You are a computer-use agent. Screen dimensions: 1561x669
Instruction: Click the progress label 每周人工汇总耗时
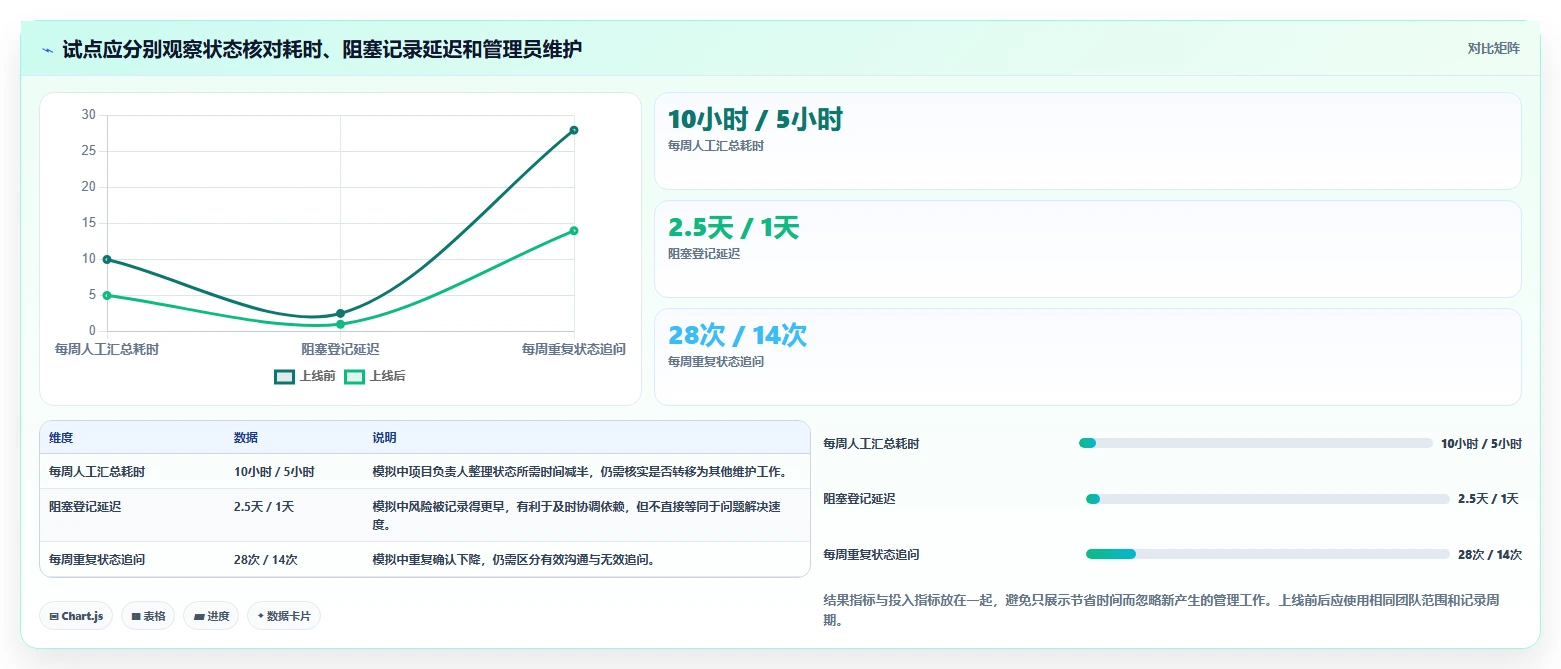[x=871, y=444]
